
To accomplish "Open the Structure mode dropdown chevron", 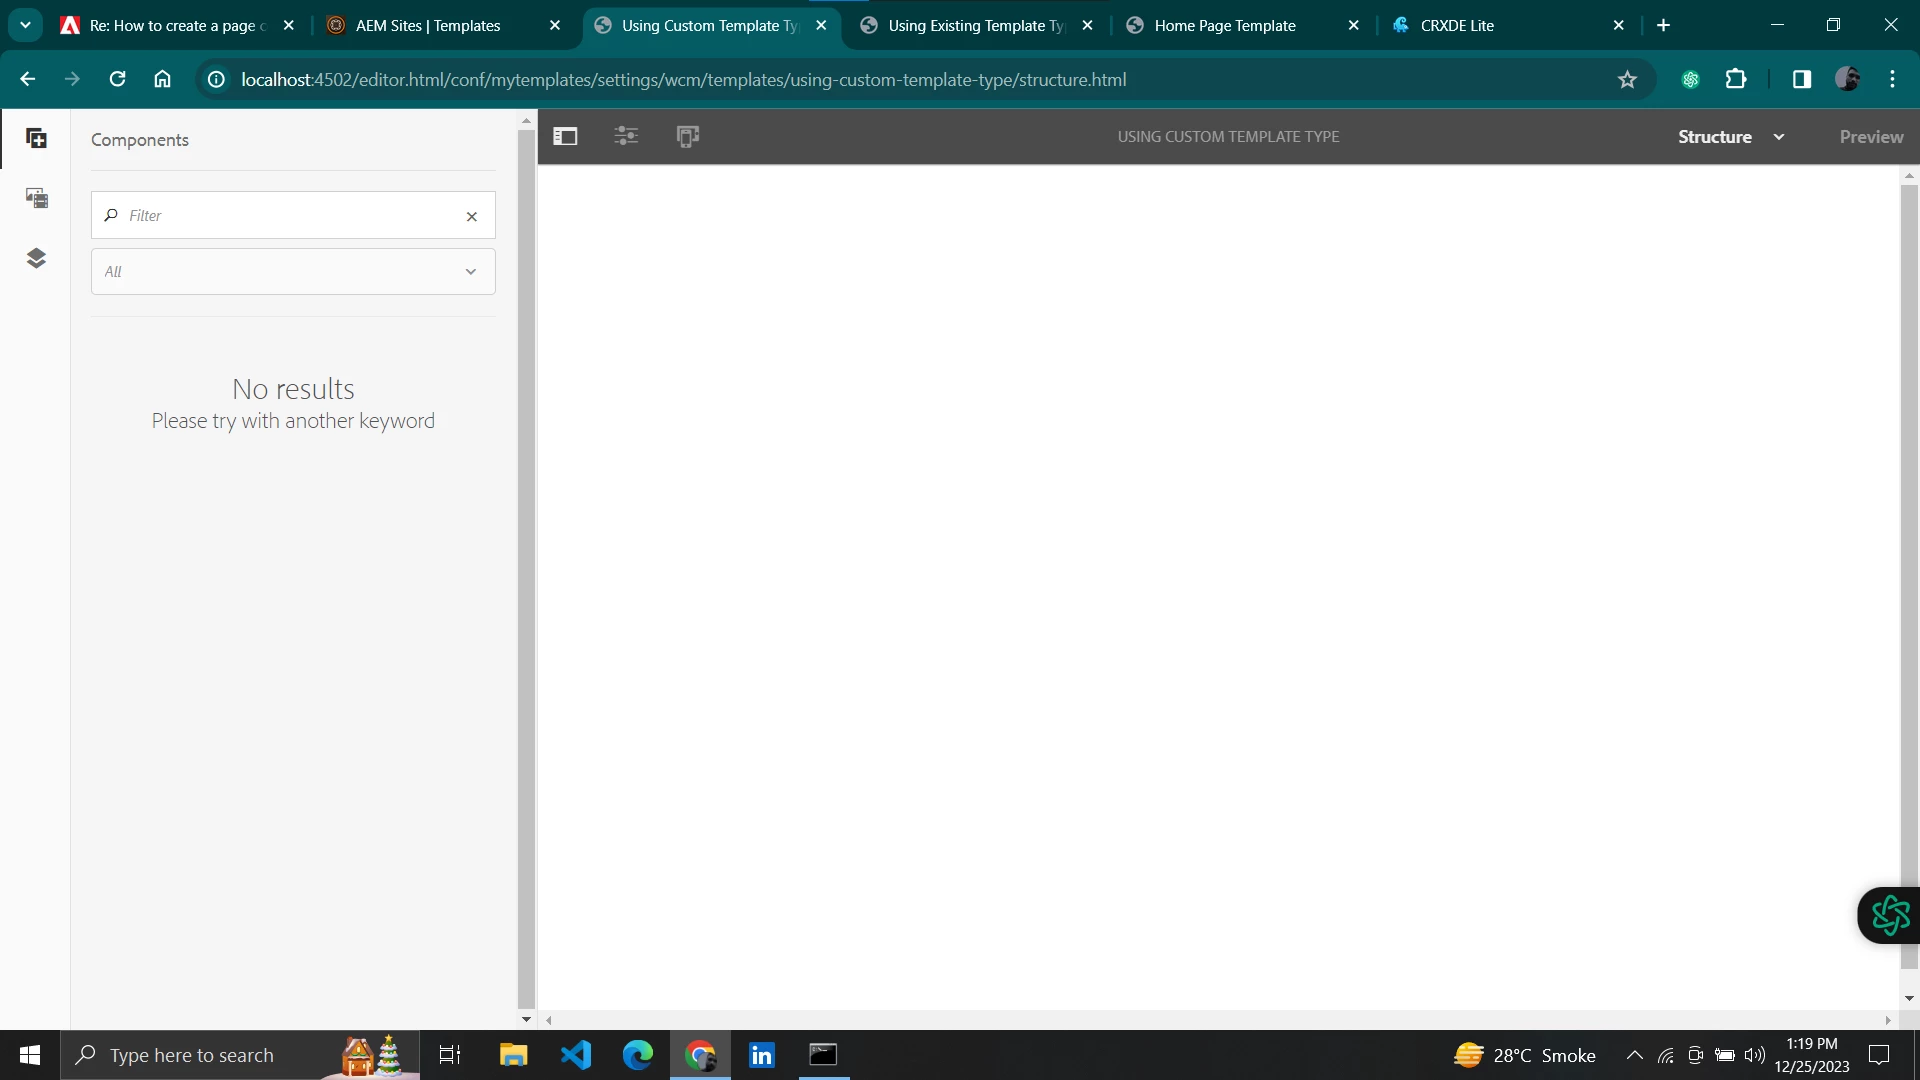I will (1779, 137).
